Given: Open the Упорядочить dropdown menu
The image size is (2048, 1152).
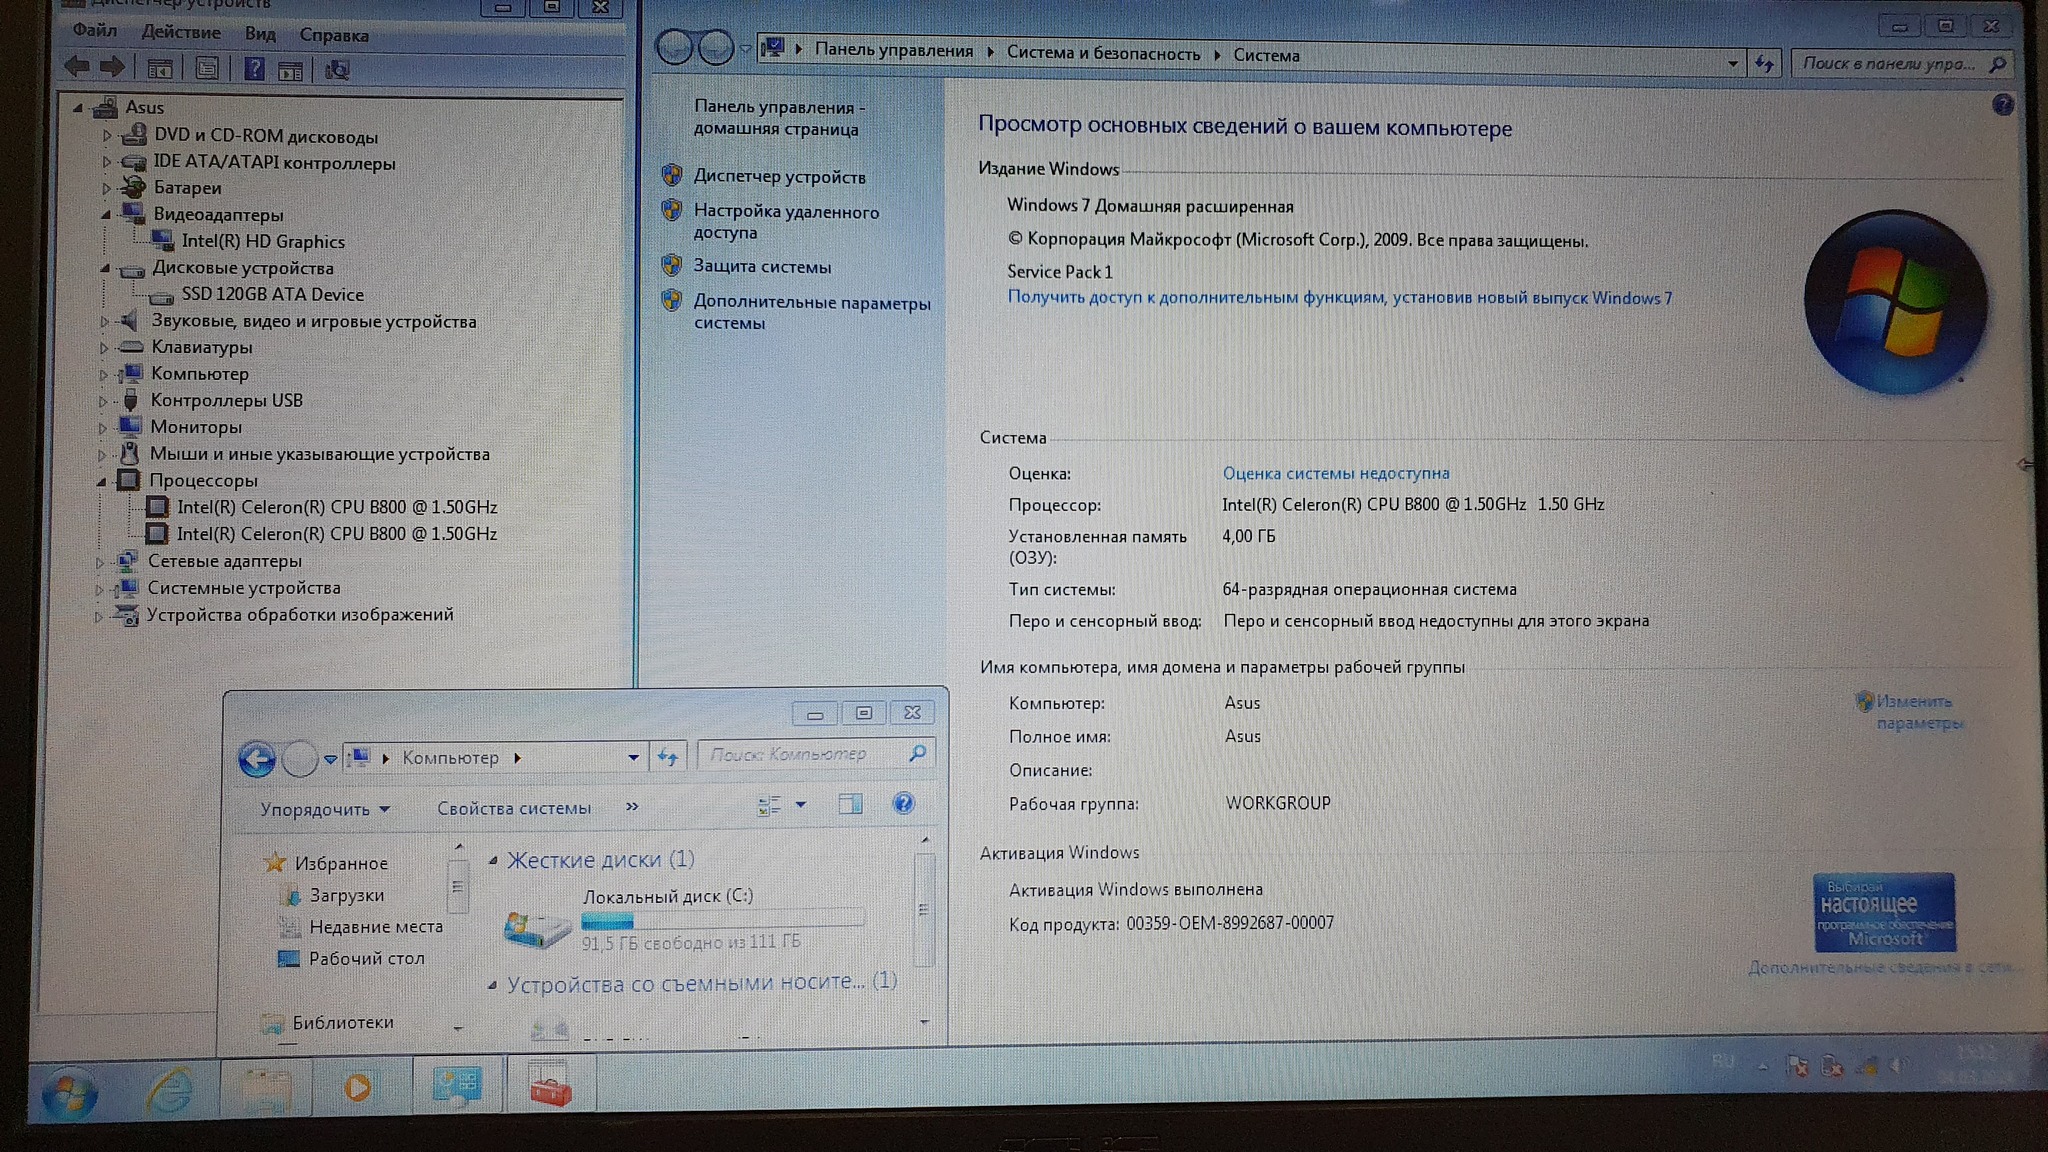Looking at the screenshot, I should point(324,809).
